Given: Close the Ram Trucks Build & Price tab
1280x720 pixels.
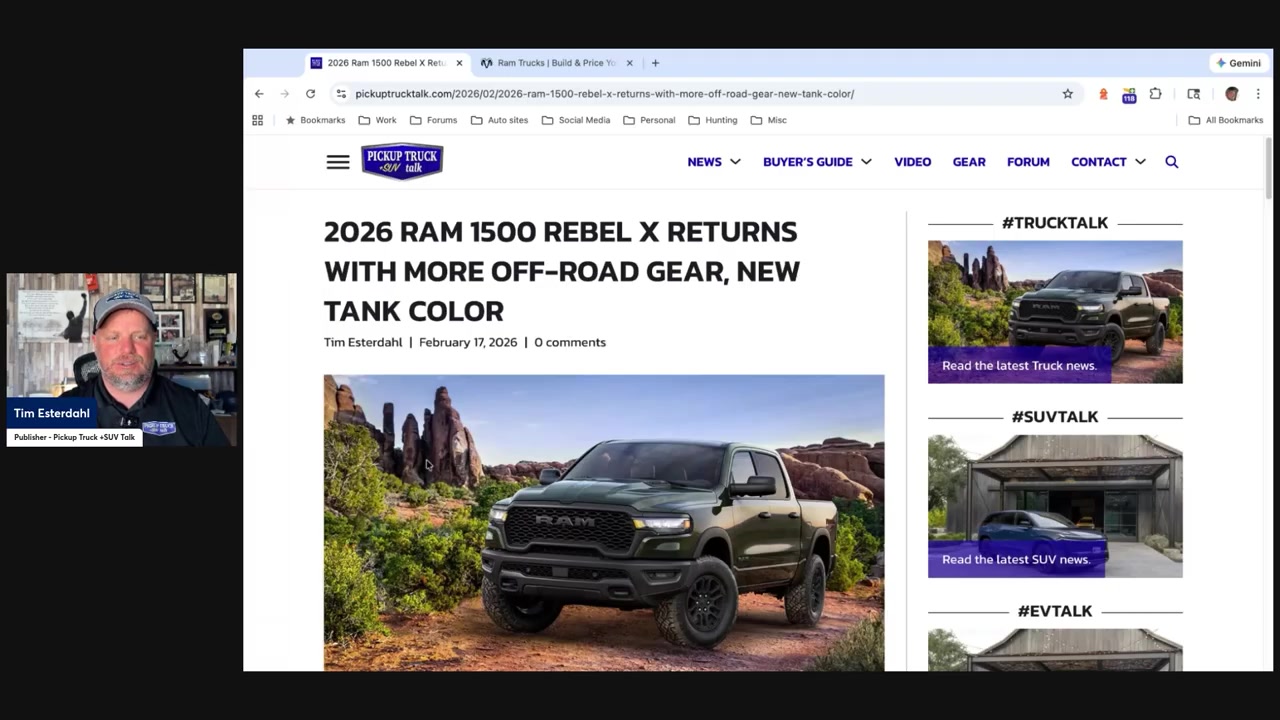Looking at the screenshot, I should click(x=629, y=63).
